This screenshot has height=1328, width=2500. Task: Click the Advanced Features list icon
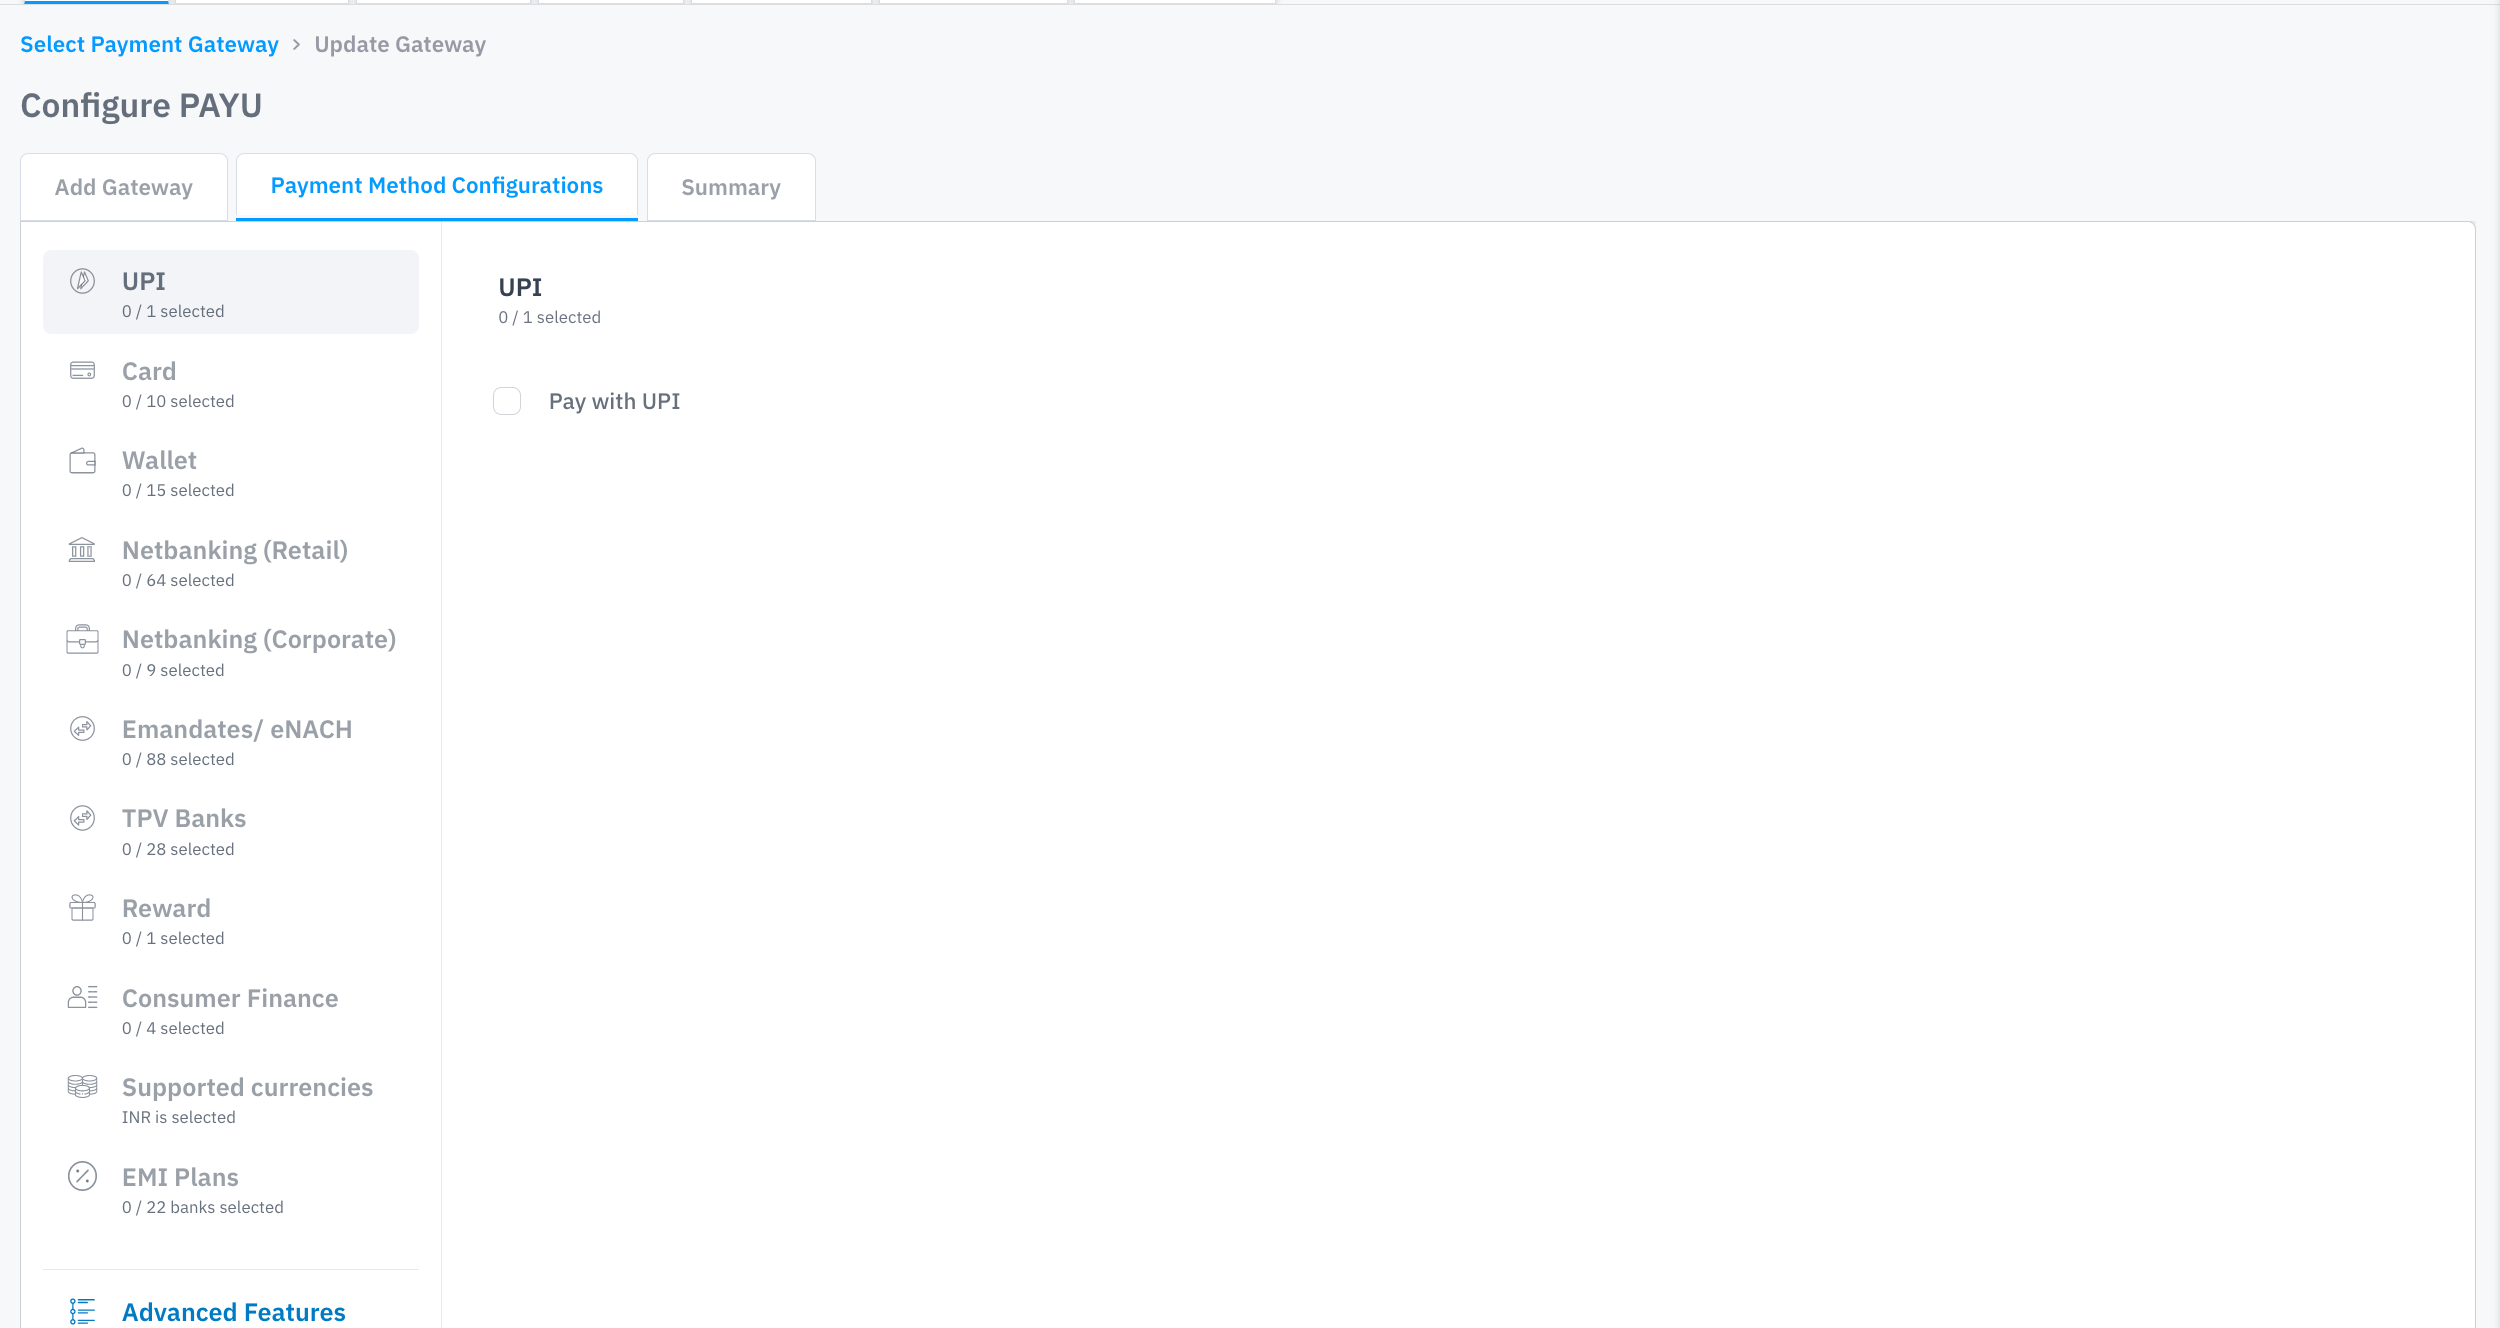pos(82,1311)
